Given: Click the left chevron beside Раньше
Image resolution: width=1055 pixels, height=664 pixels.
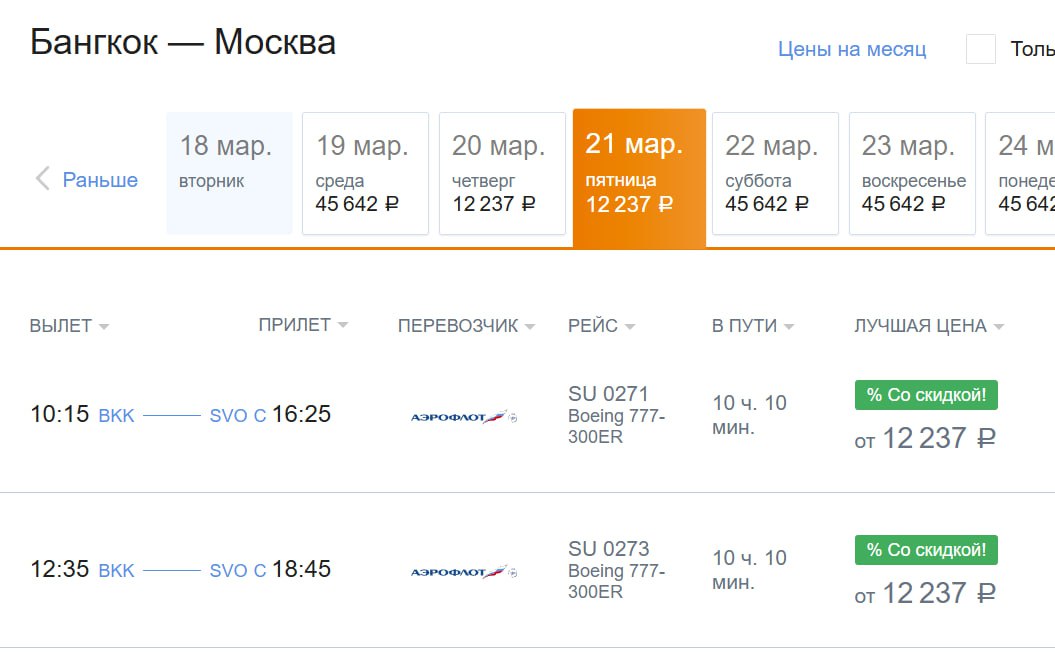Looking at the screenshot, I should 42,179.
